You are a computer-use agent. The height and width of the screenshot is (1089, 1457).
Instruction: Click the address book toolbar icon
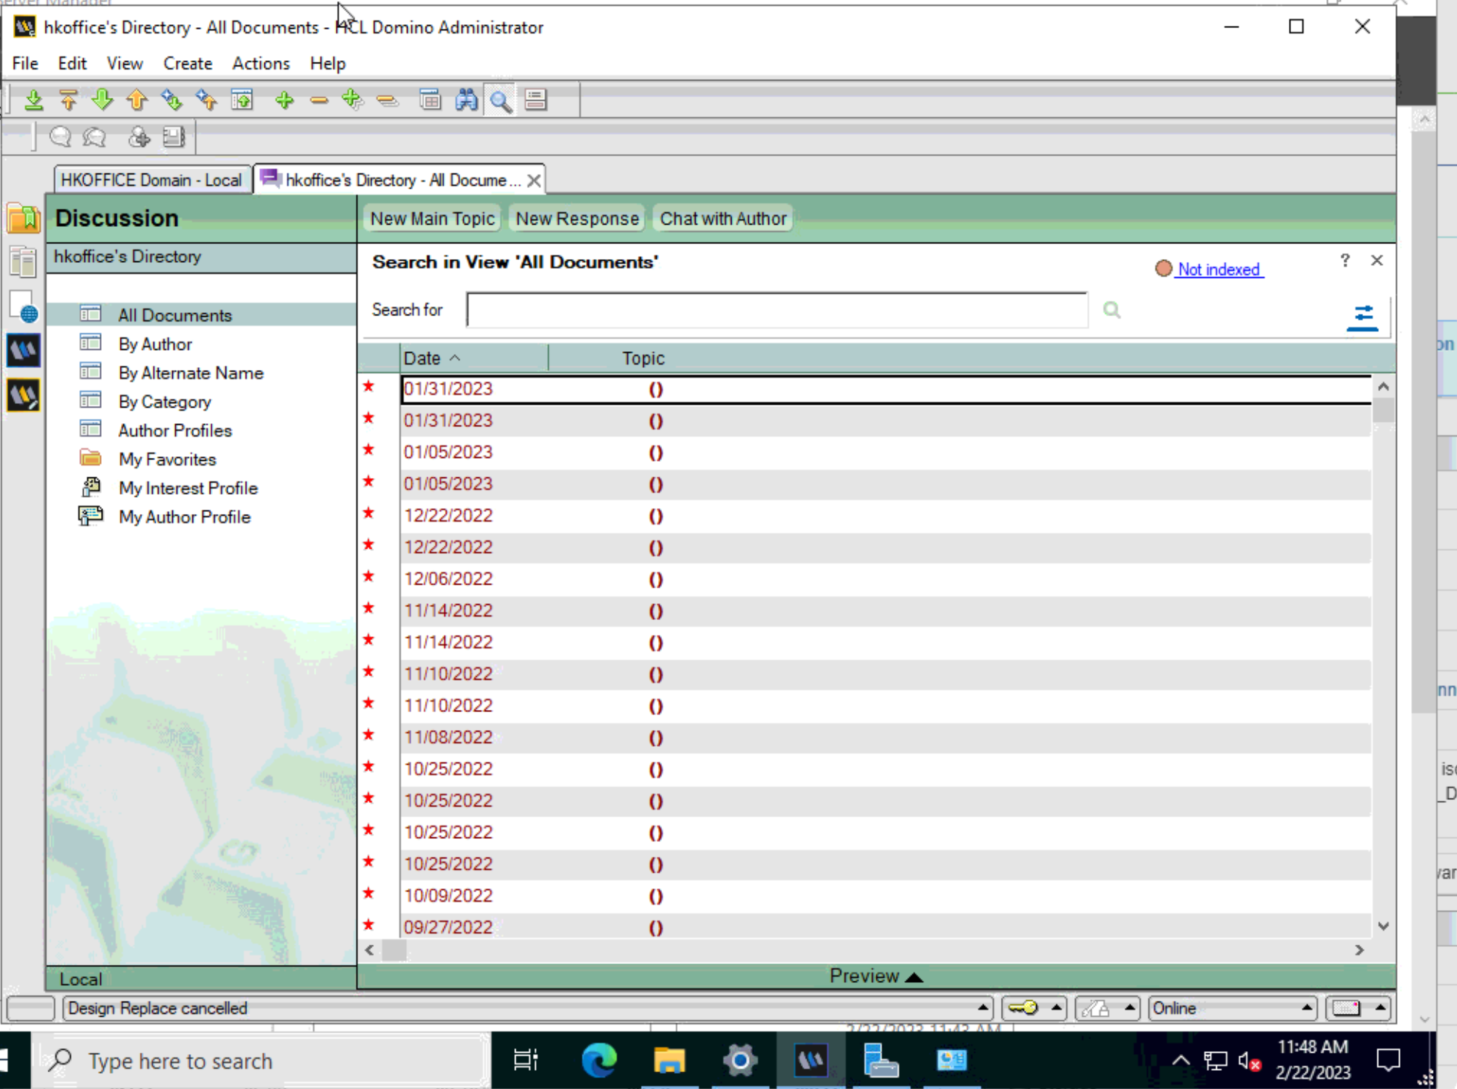click(x=174, y=137)
